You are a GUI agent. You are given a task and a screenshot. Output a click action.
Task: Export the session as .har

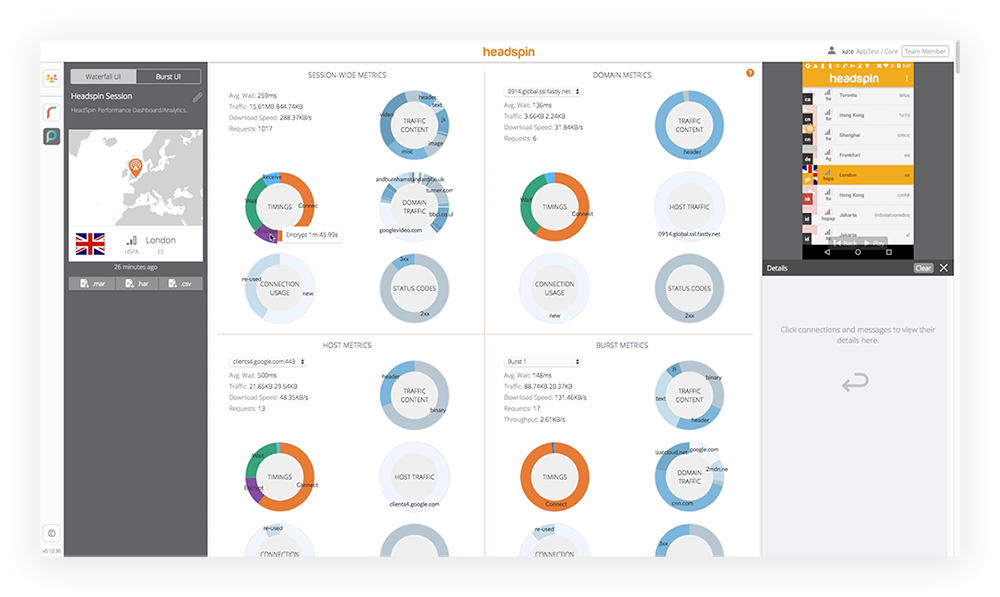137,282
